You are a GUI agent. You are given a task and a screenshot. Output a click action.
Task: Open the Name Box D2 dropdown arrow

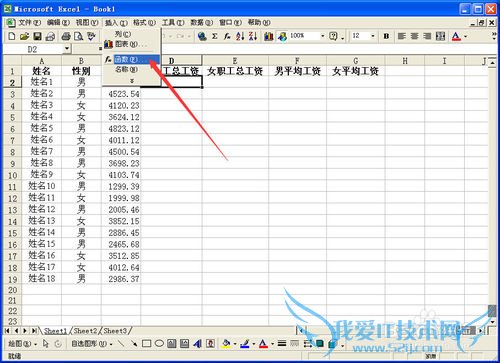67,49
